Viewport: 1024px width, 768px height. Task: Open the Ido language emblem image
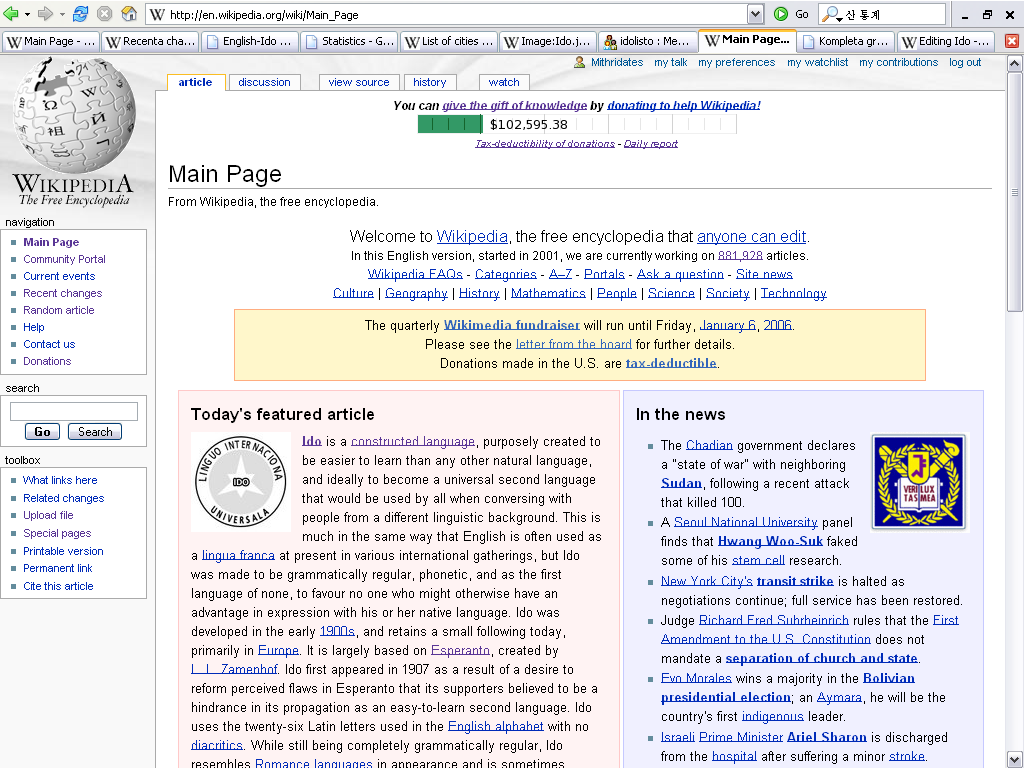pos(241,482)
